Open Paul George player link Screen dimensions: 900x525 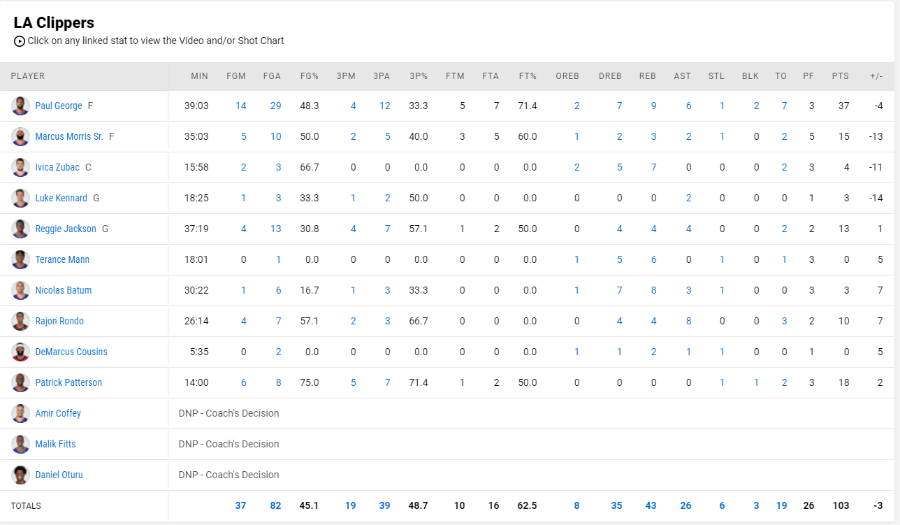(59, 106)
